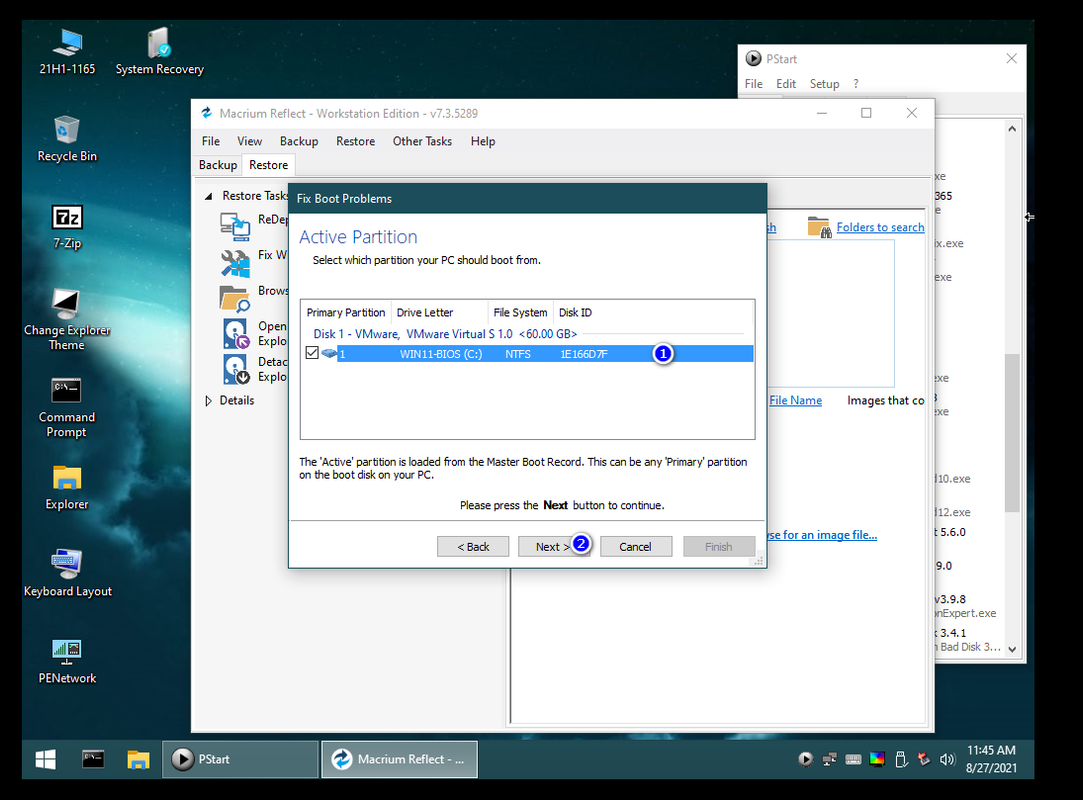
Task: Open System Recovery desktop icon
Action: (x=160, y=52)
